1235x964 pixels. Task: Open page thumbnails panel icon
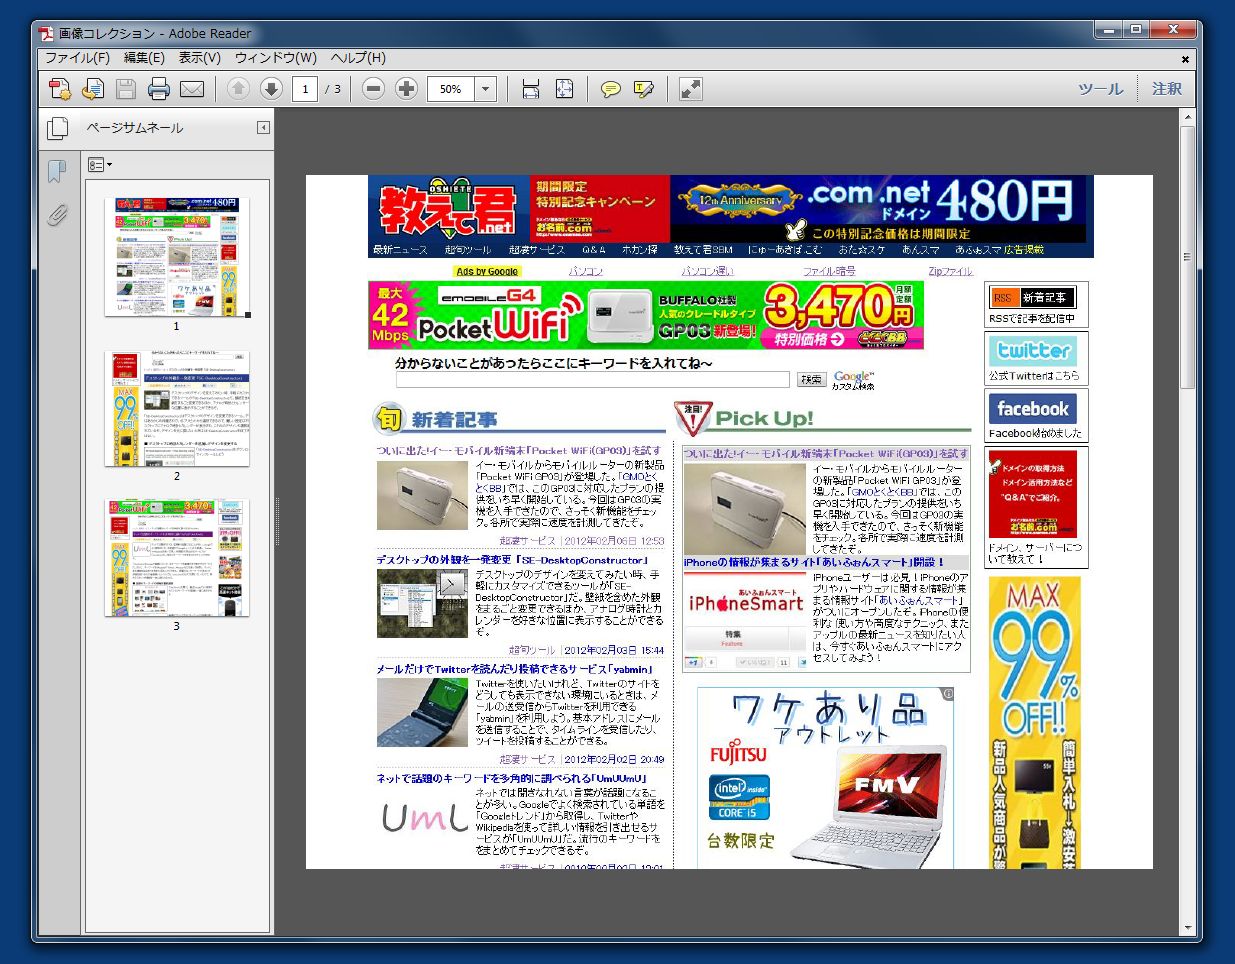58,128
